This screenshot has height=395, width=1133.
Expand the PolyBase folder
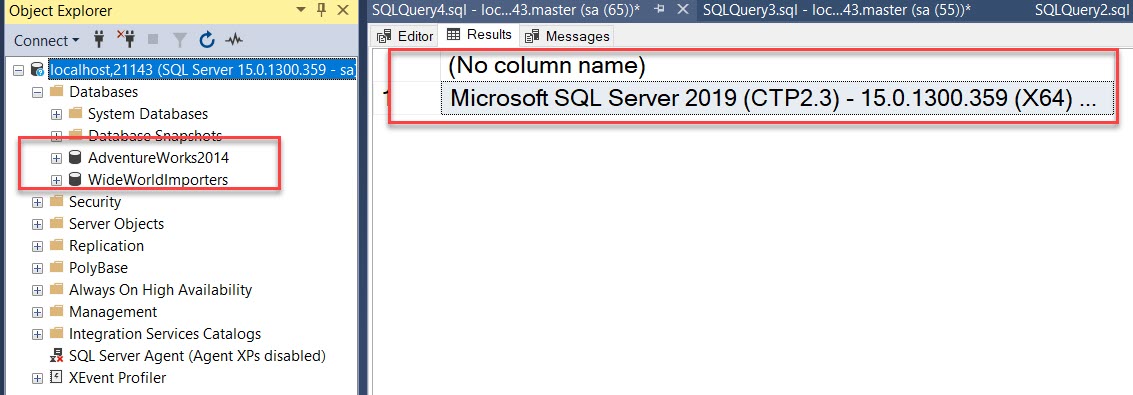[x=37, y=268]
